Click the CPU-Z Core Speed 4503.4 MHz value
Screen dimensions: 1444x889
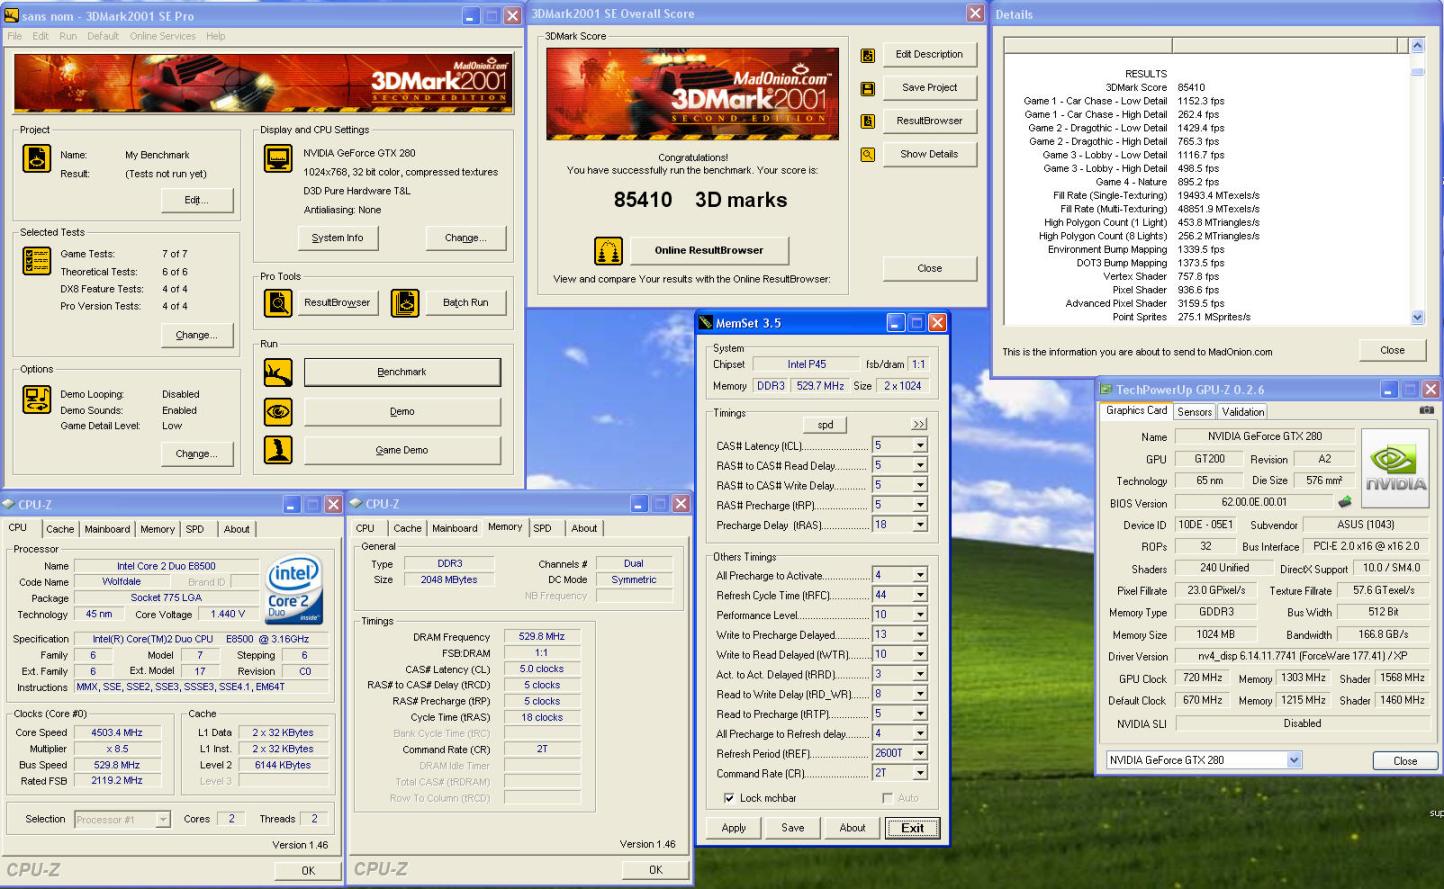119,733
